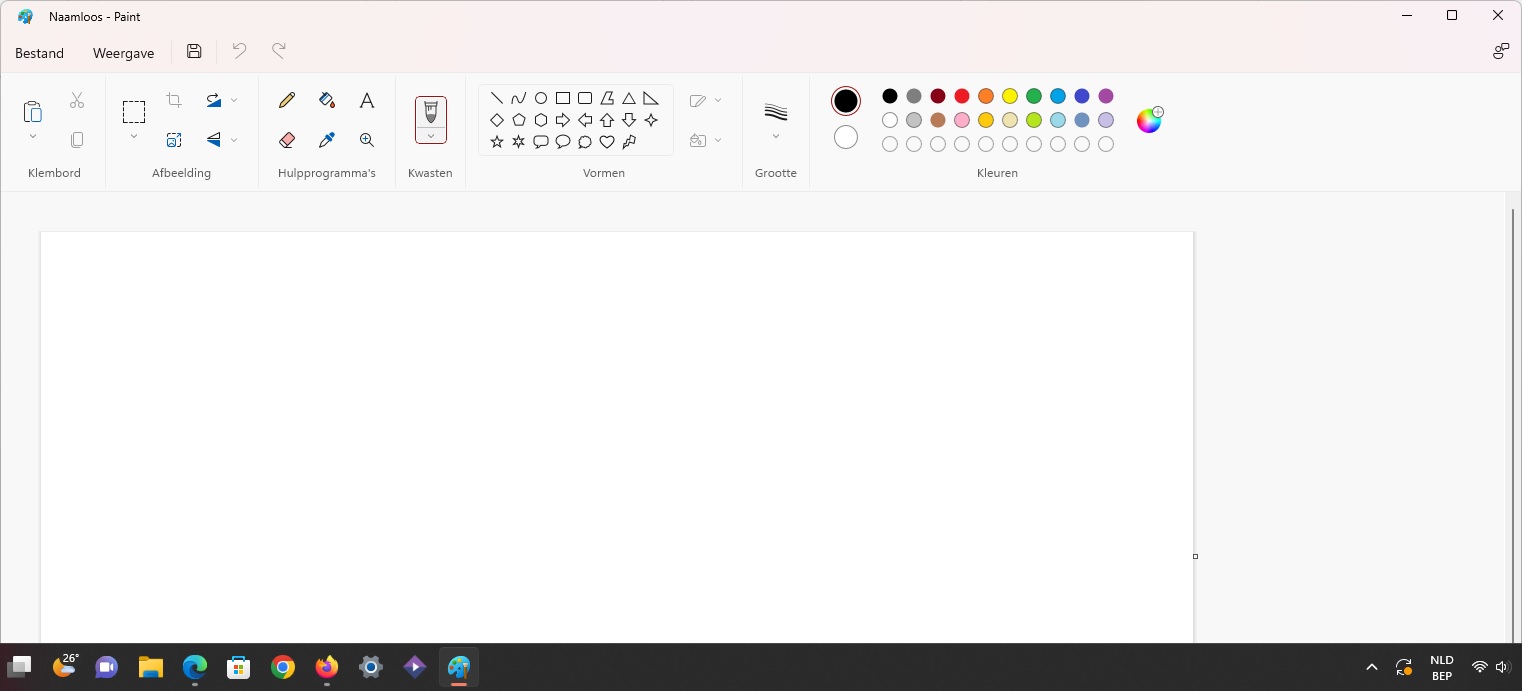This screenshot has height=691, width=1522.
Task: Open the Weergave menu
Action: click(x=124, y=53)
